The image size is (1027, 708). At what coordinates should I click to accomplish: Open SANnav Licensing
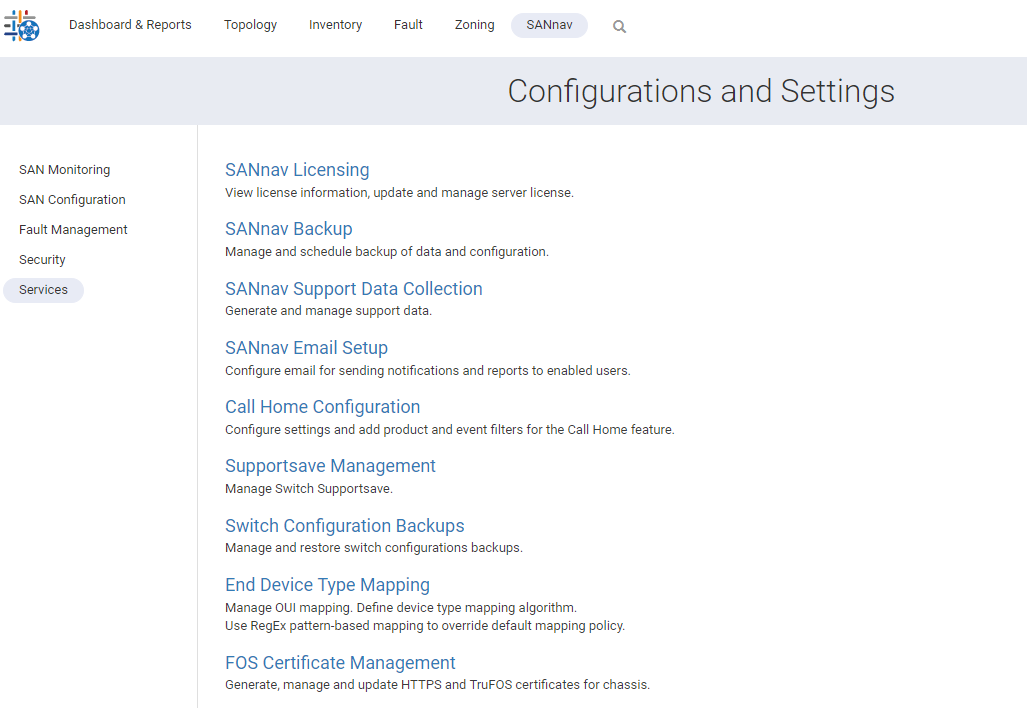click(297, 169)
